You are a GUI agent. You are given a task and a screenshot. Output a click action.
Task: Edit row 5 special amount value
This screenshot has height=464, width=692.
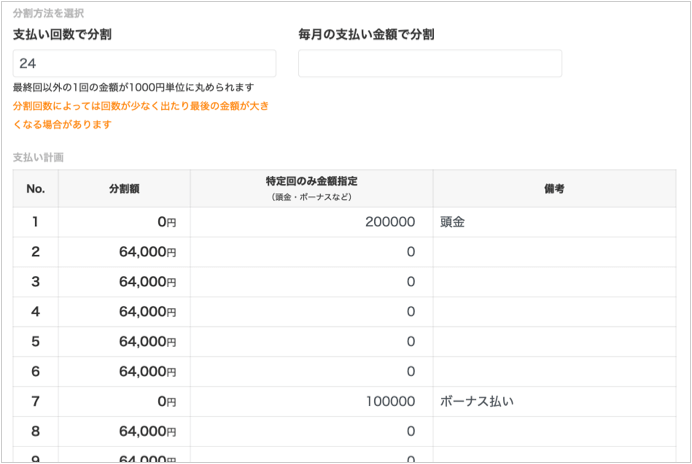click(311, 342)
